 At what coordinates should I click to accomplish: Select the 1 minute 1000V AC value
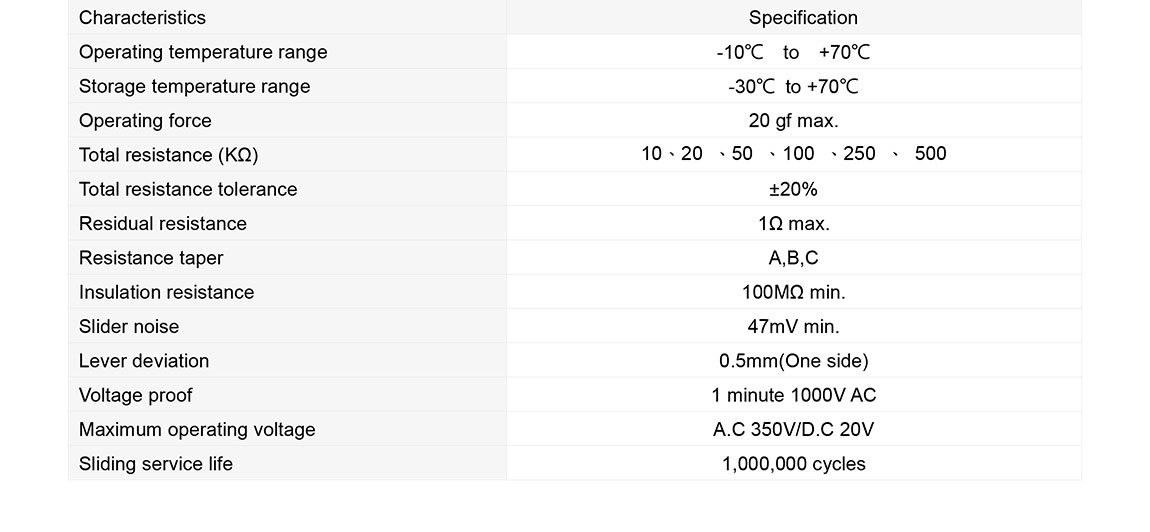pos(793,395)
